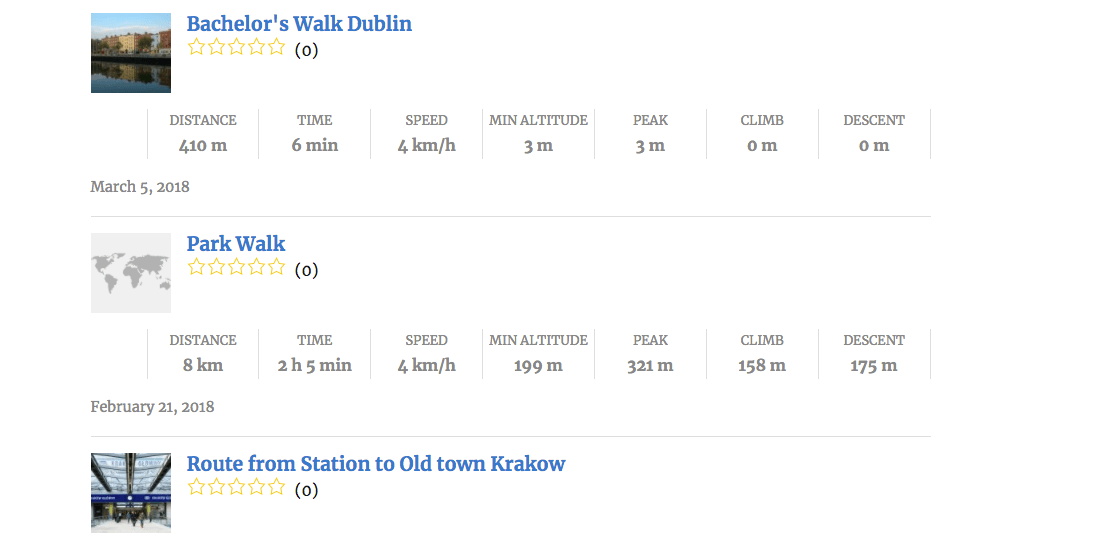Click Park Walk's 2 h 5 min time
The image size is (1108, 540).
coord(315,366)
